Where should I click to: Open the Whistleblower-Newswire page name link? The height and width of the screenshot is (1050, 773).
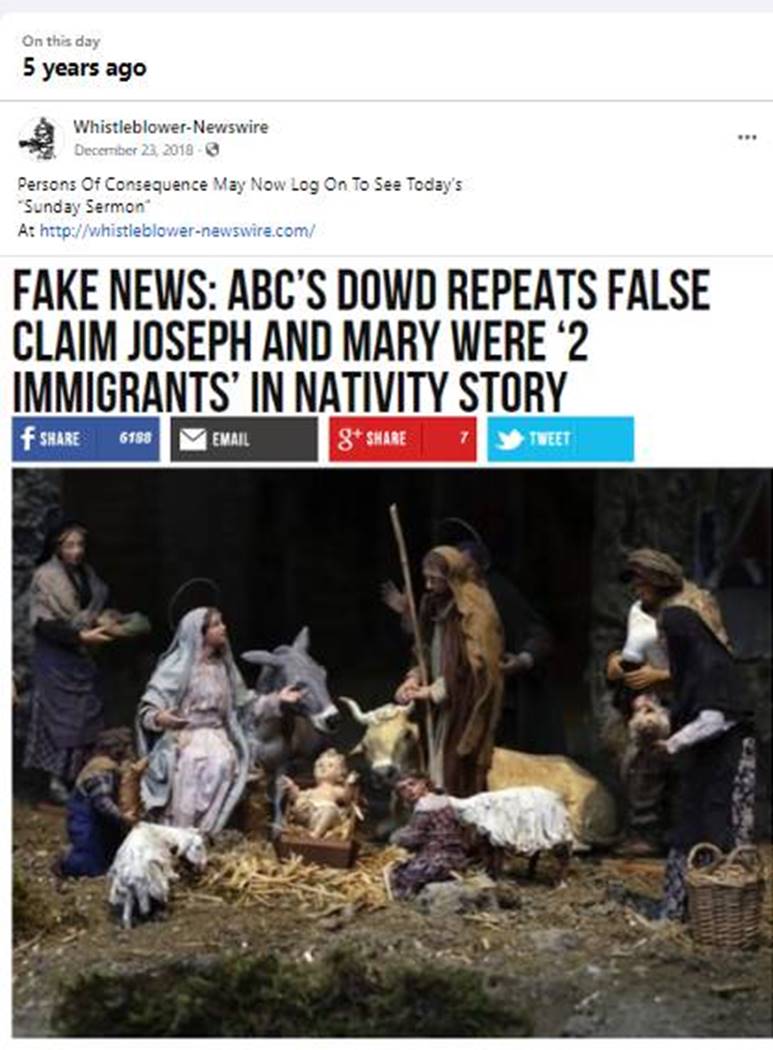(x=170, y=127)
